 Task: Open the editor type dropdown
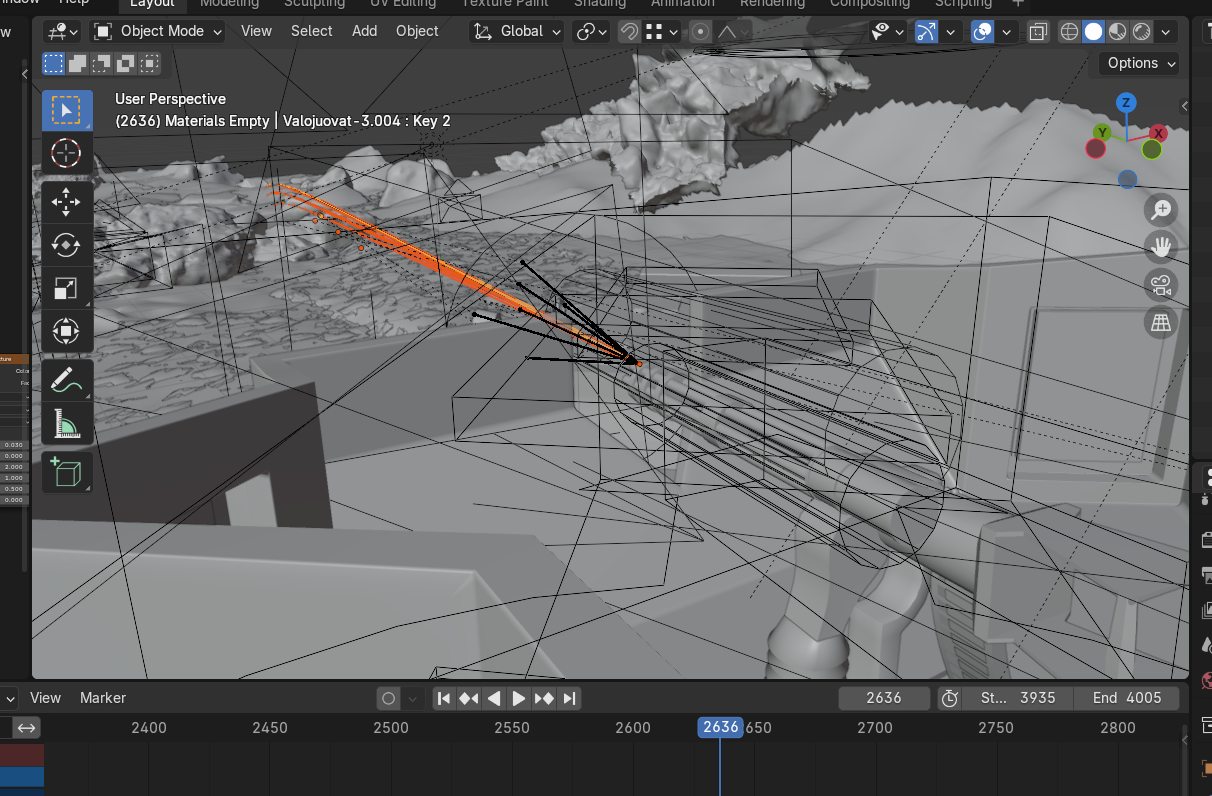pos(62,31)
